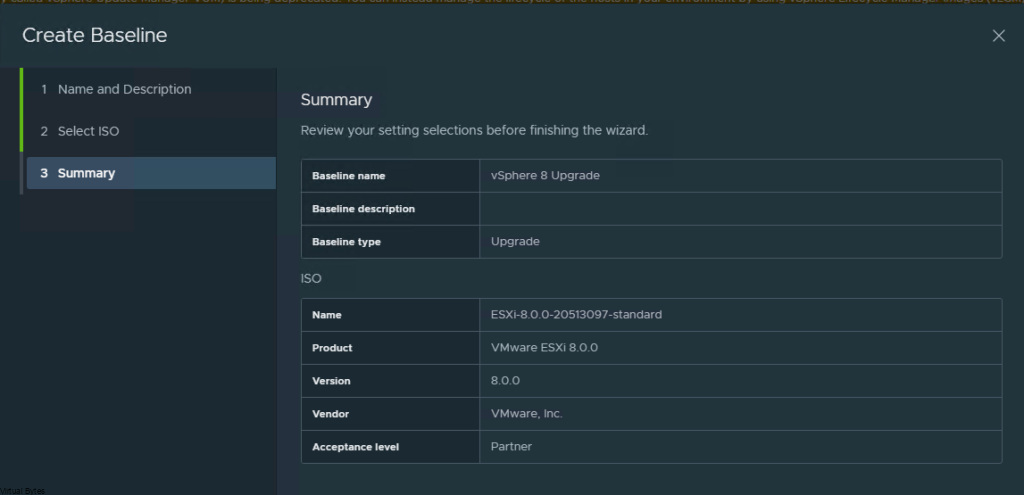Click the Baseline description row label

363,209
